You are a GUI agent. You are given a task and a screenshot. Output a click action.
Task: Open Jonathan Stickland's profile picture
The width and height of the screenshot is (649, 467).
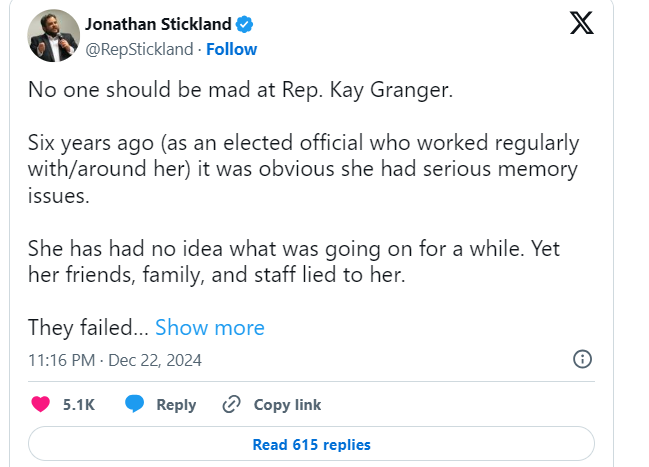(50, 35)
